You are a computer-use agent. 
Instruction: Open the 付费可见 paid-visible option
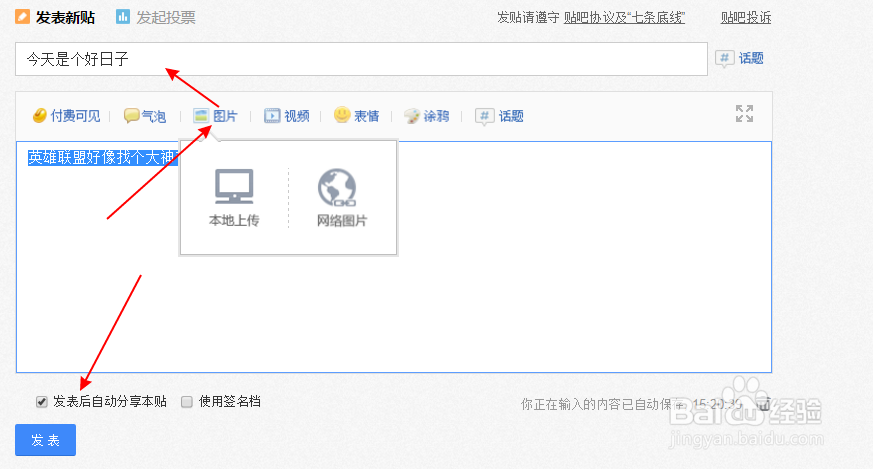pyautogui.click(x=66, y=116)
